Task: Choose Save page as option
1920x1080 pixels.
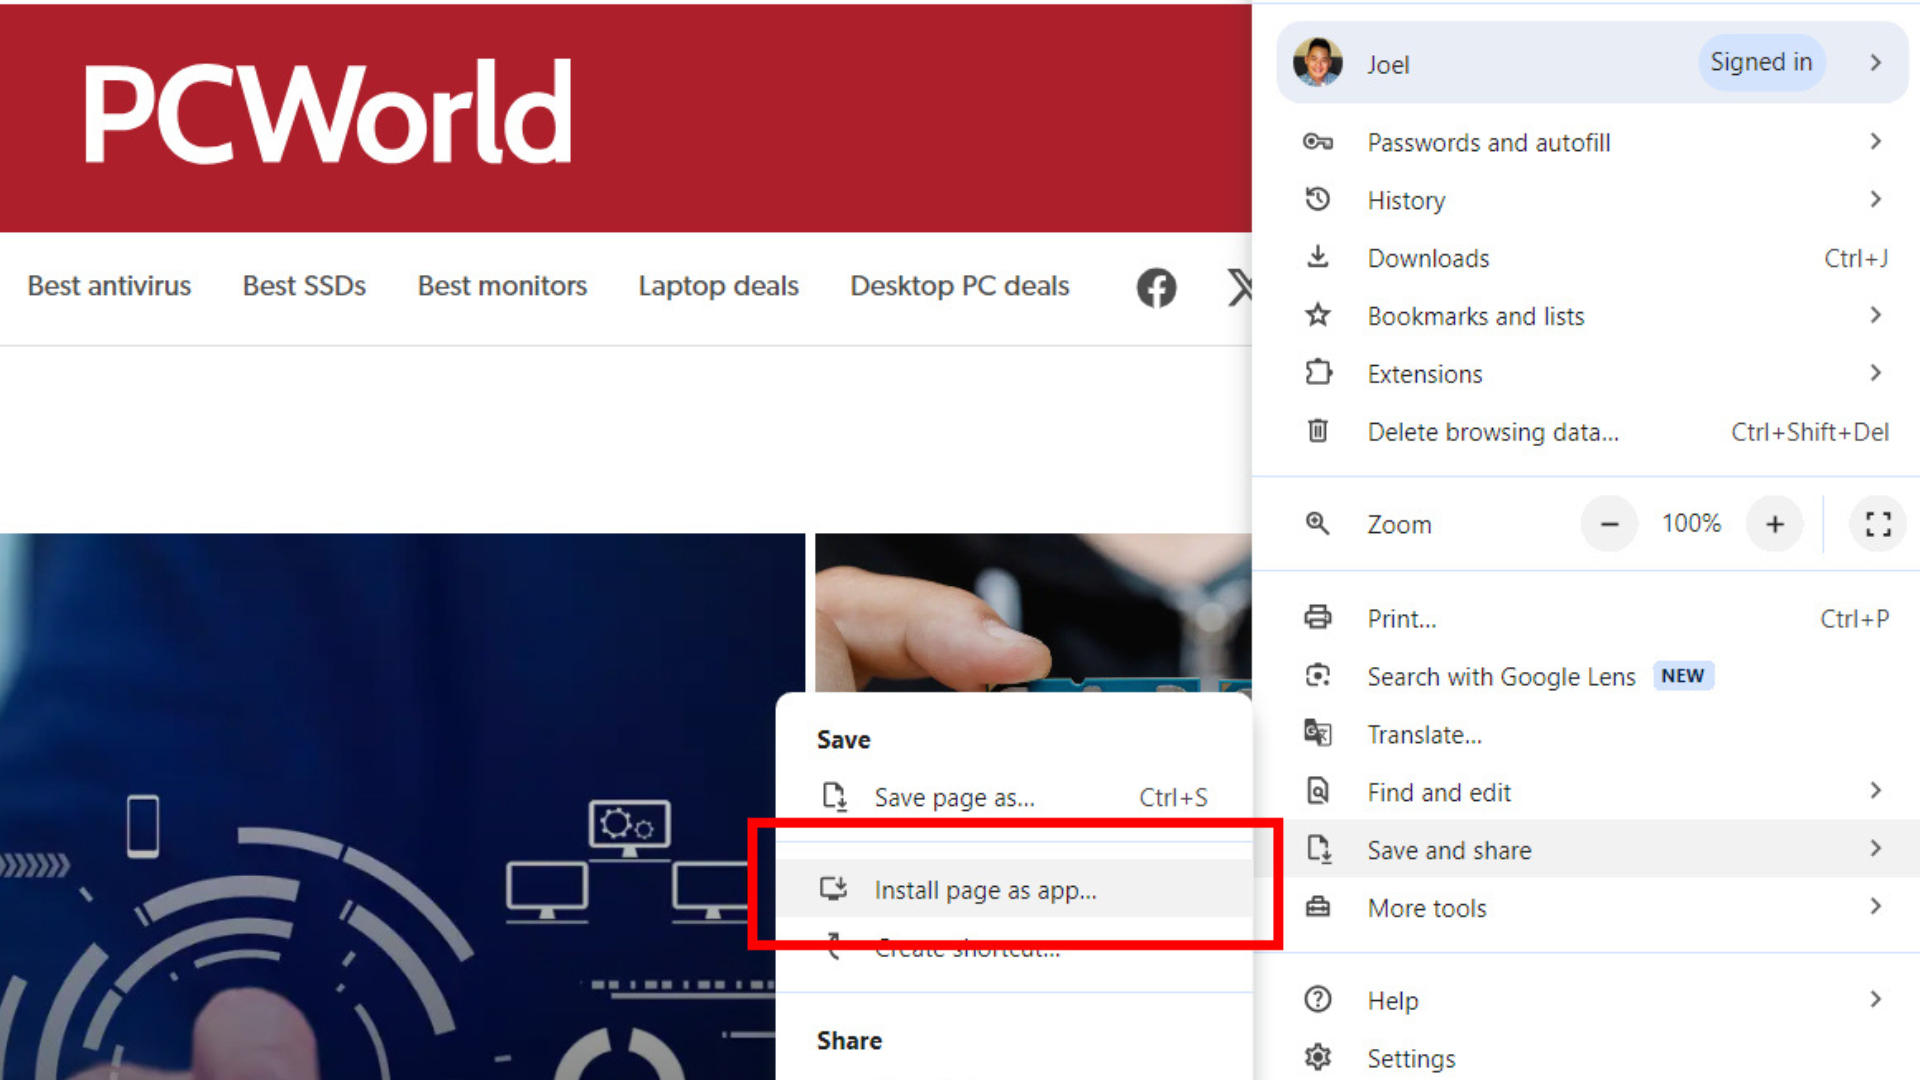Action: click(954, 798)
